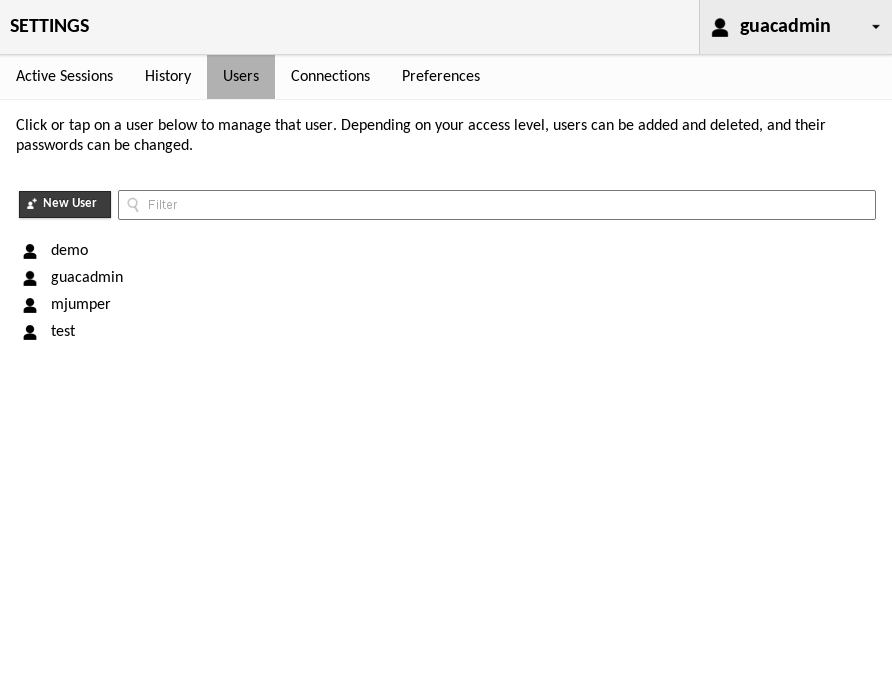Click the user icon beside guacadmin in list

pyautogui.click(x=30, y=278)
